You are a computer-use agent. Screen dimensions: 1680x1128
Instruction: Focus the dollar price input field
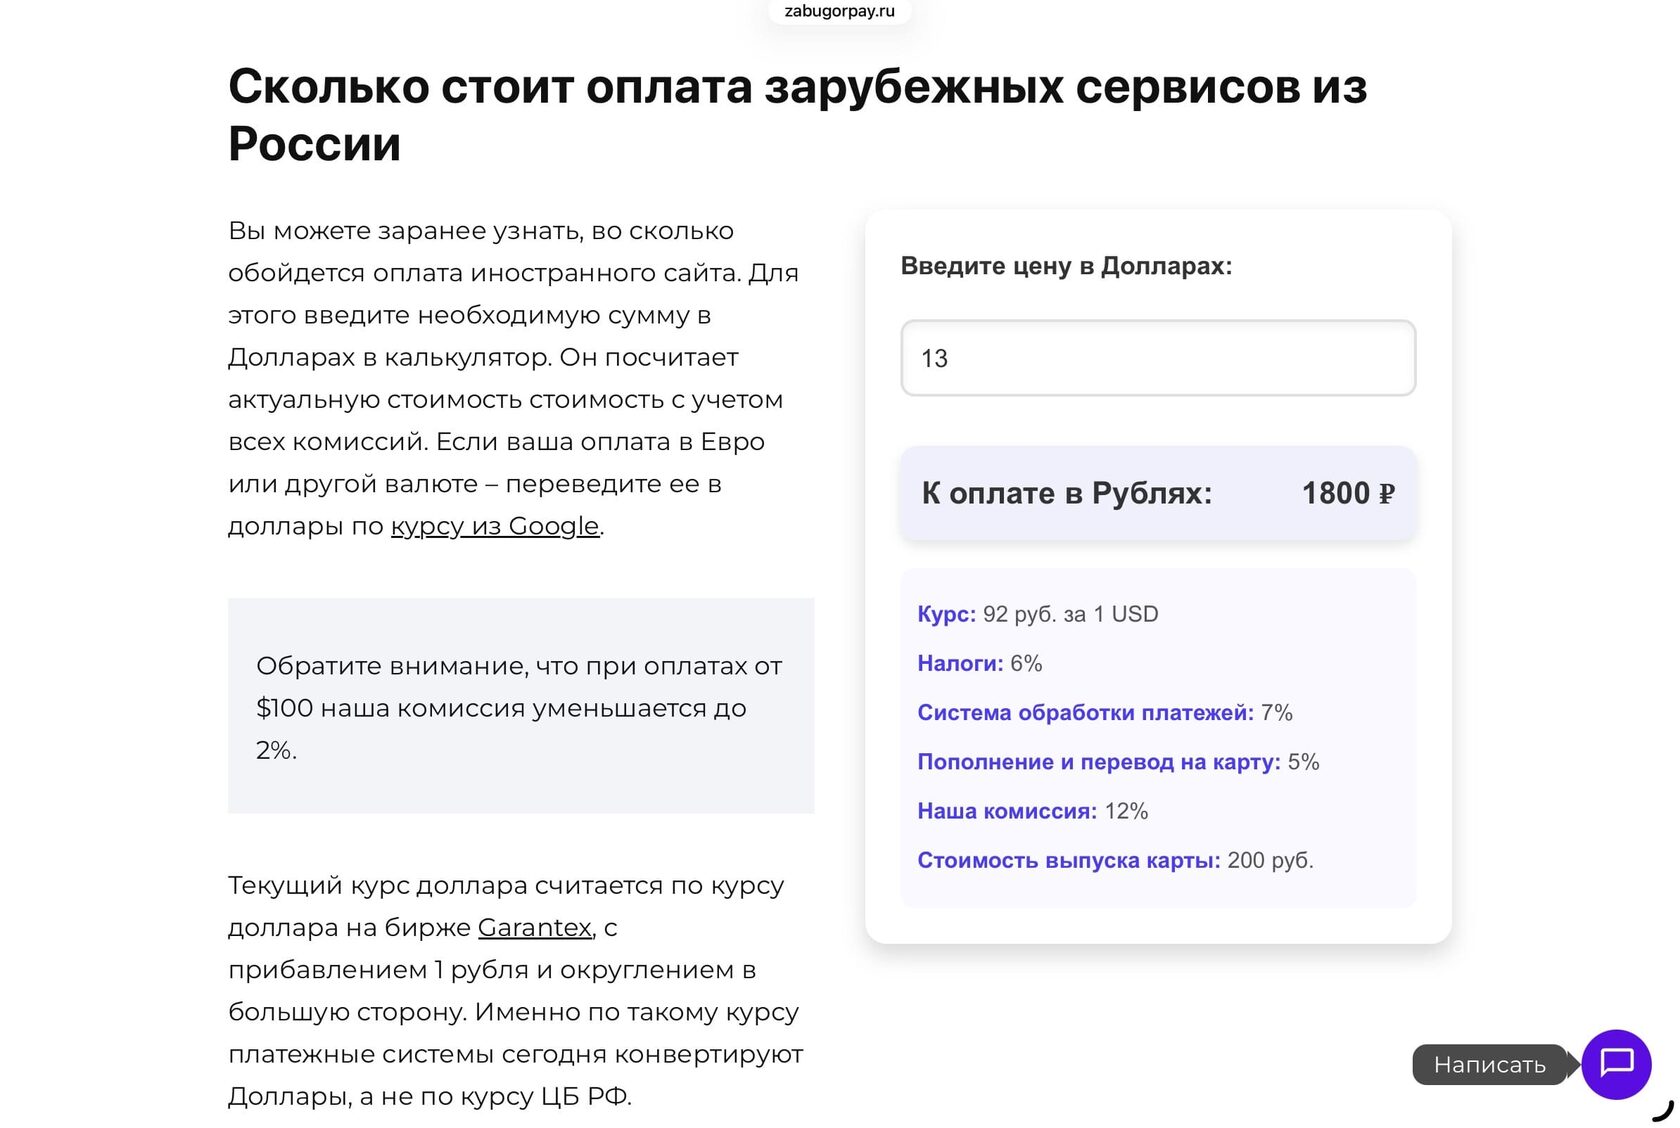pos(1158,358)
